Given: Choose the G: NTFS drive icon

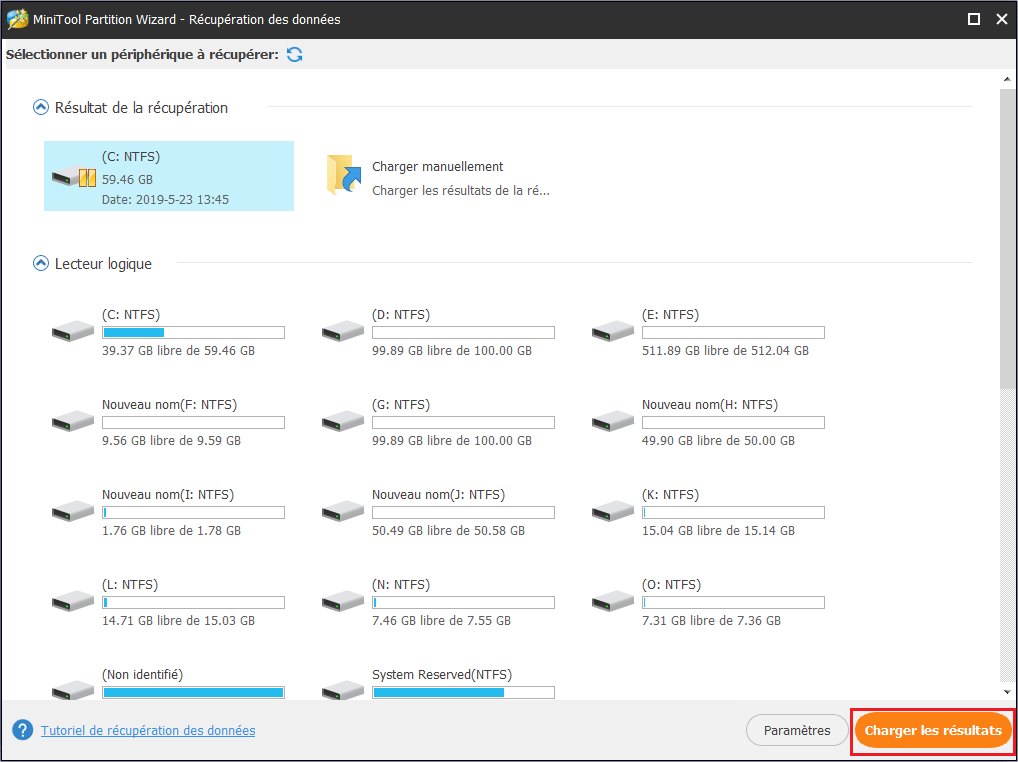Looking at the screenshot, I should pos(343,421).
